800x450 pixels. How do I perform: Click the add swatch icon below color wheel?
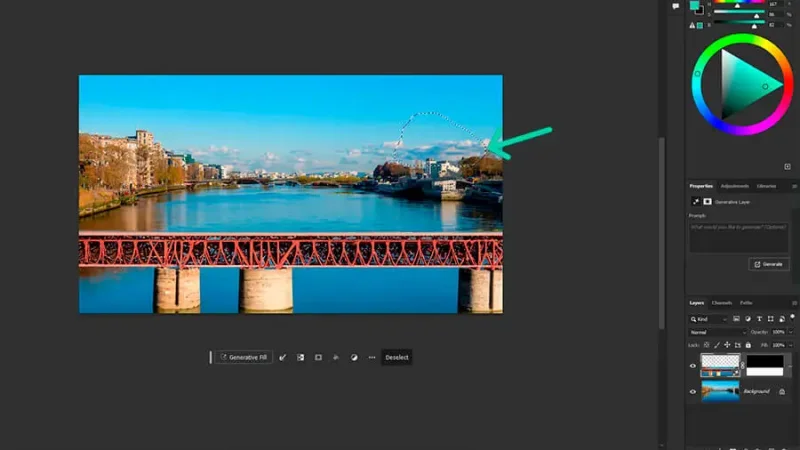coord(787,167)
